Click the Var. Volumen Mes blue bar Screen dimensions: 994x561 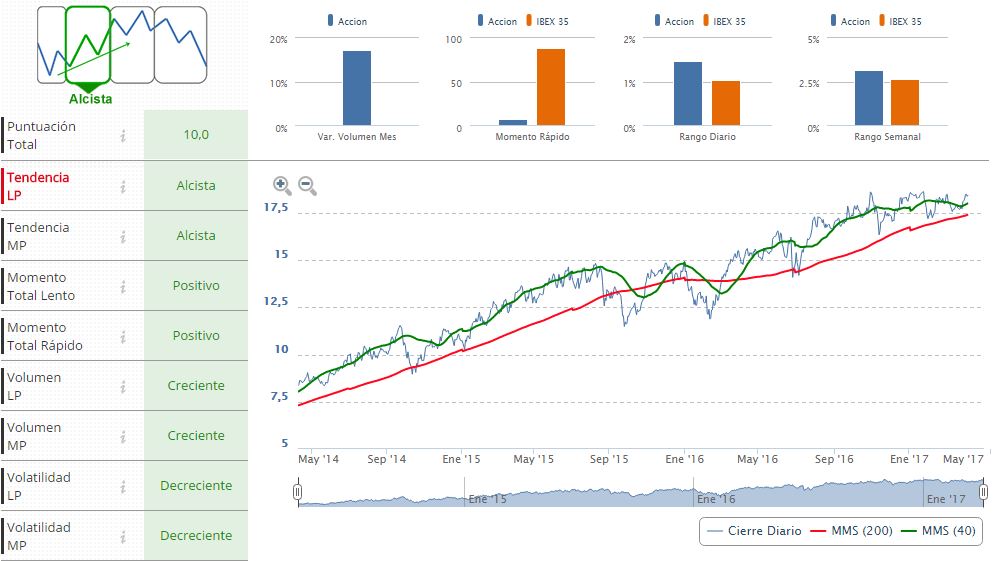[357, 88]
